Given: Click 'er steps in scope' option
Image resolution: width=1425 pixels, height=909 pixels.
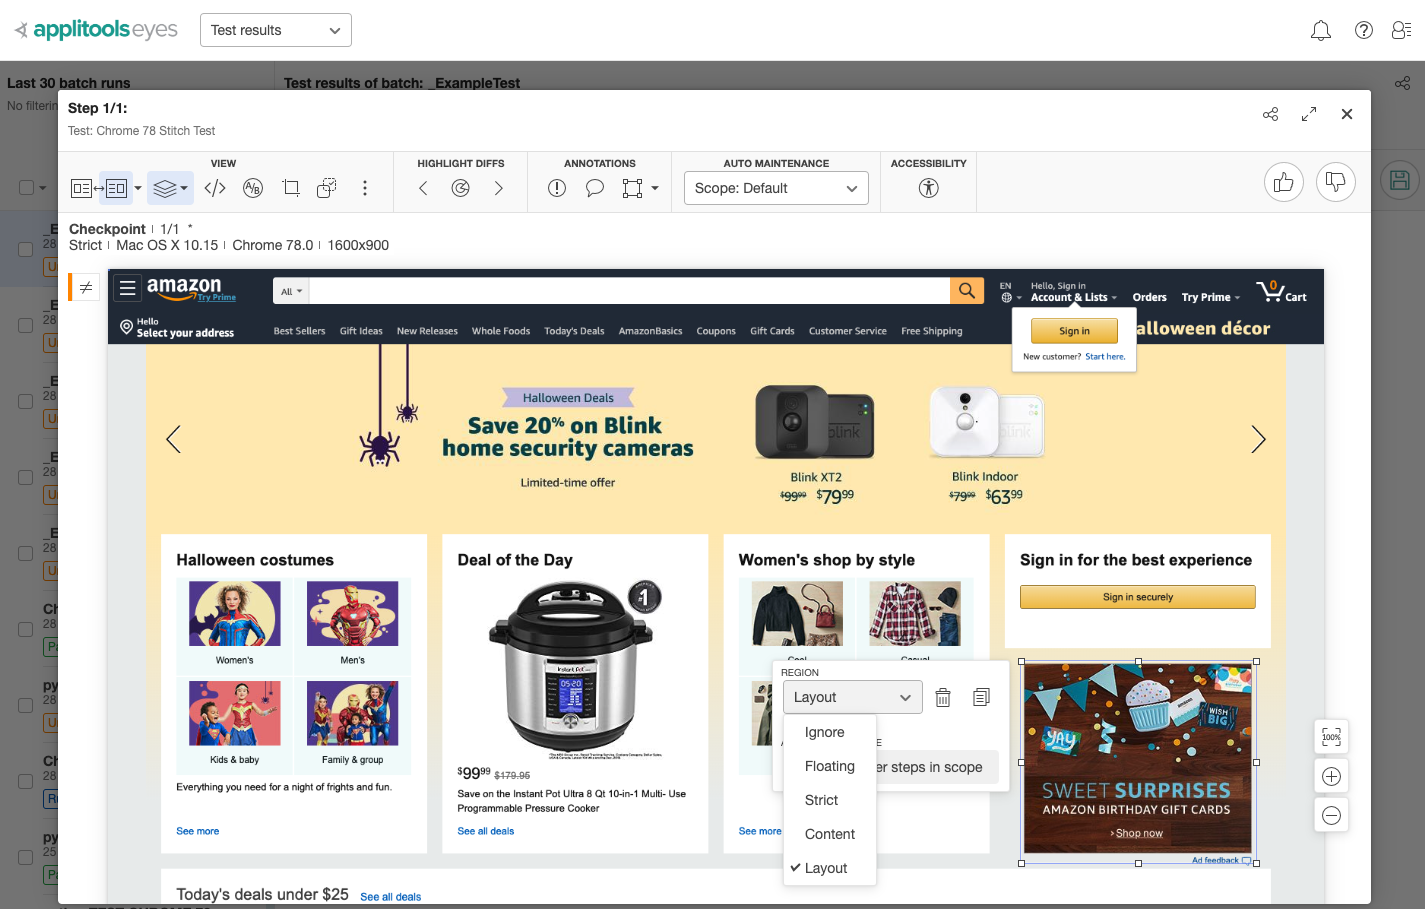Looking at the screenshot, I should [937, 767].
